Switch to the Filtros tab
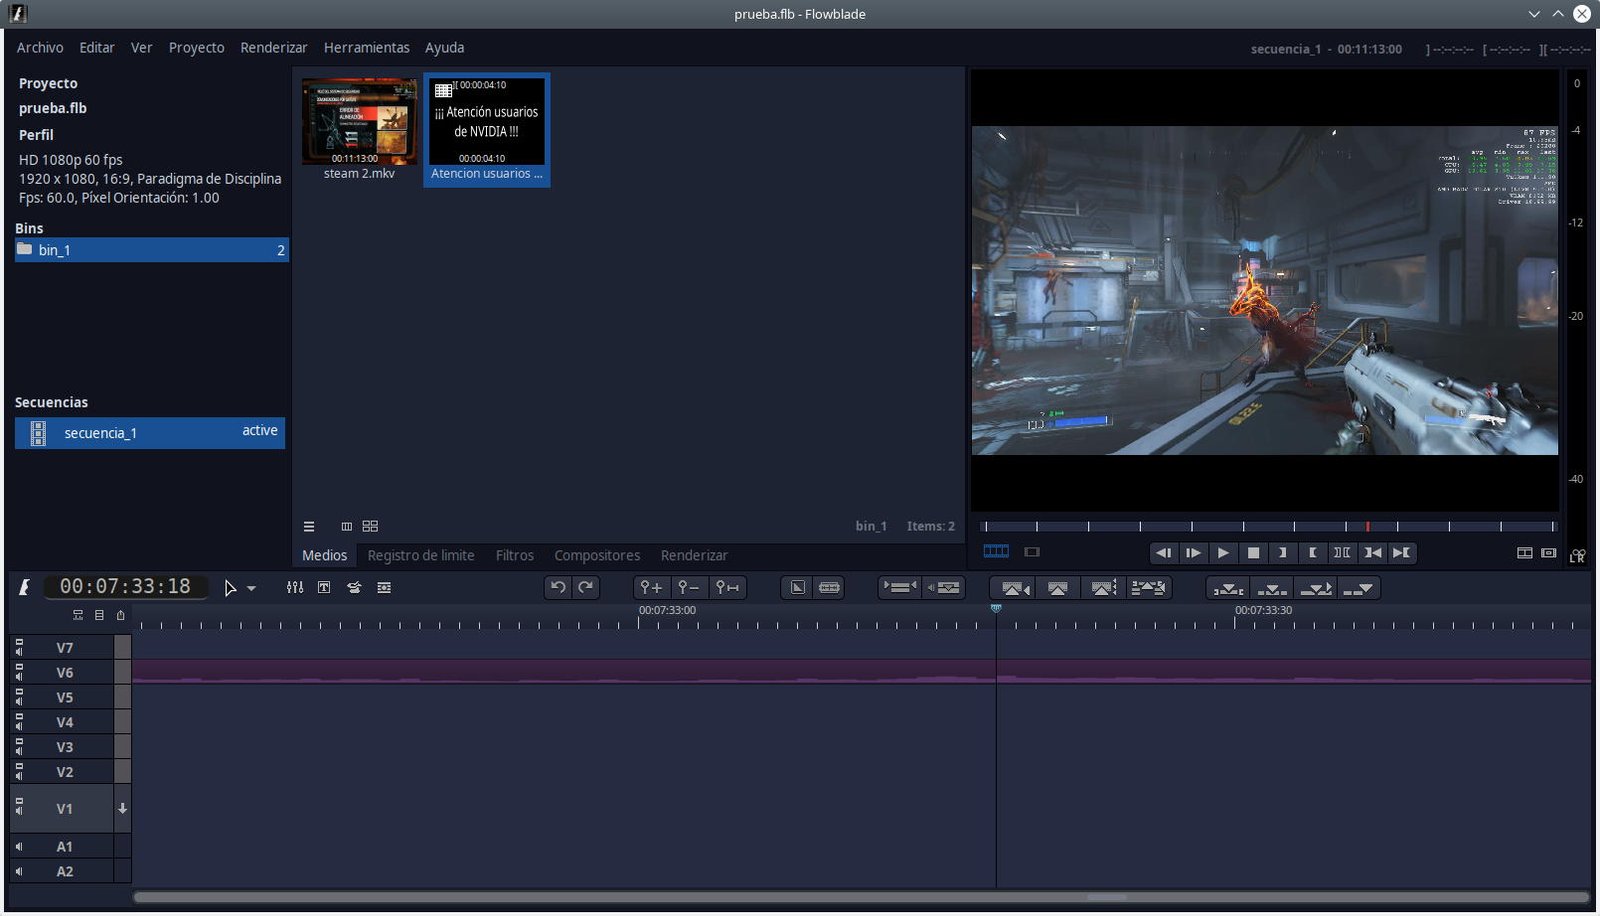 tap(515, 555)
